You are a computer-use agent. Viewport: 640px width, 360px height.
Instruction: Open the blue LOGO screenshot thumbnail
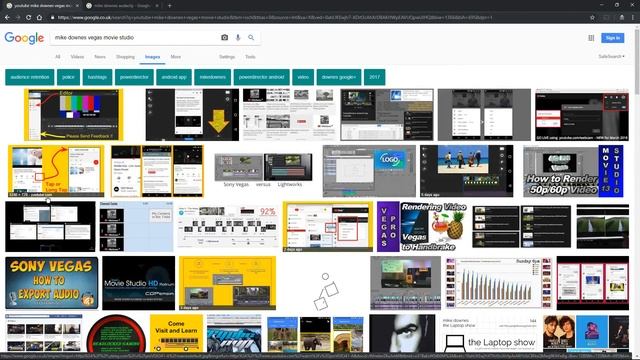(369, 171)
